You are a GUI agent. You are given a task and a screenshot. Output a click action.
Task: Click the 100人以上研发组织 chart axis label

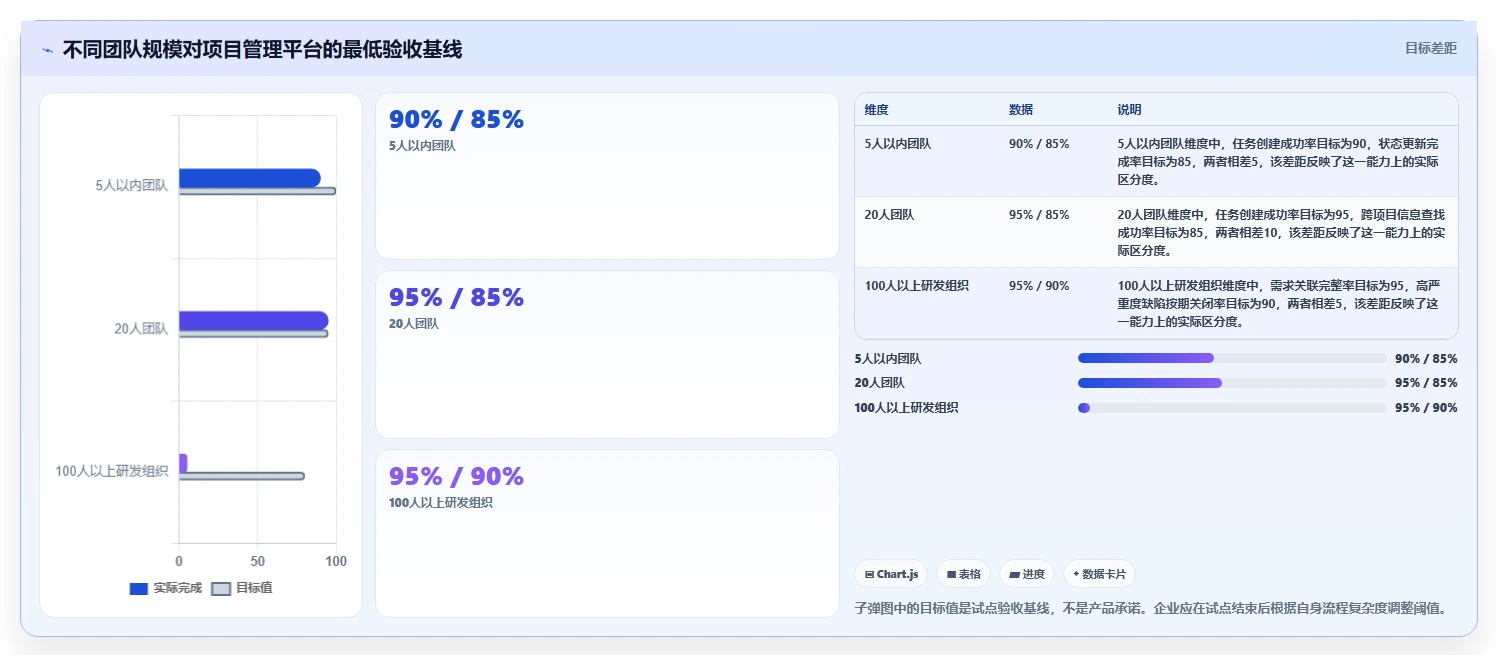(x=112, y=472)
